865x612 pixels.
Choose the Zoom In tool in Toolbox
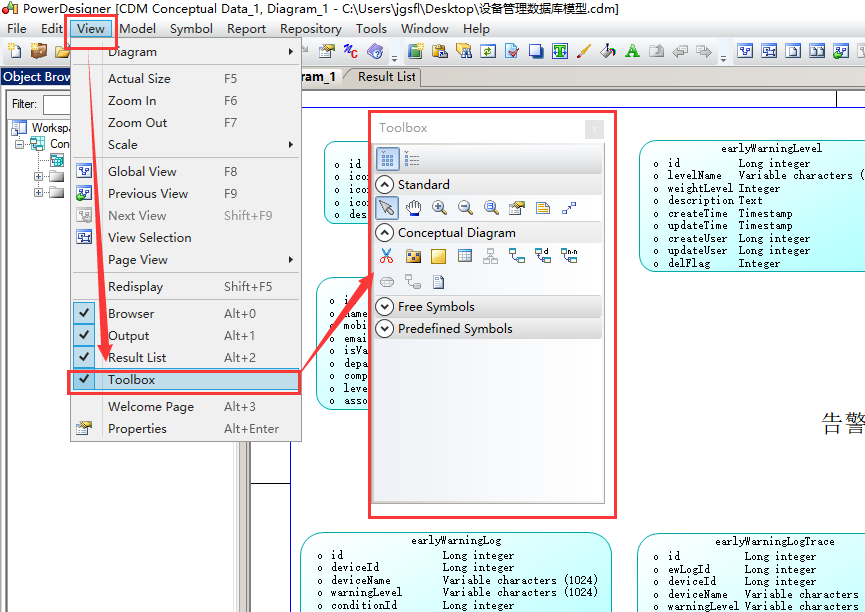pyautogui.click(x=439, y=208)
